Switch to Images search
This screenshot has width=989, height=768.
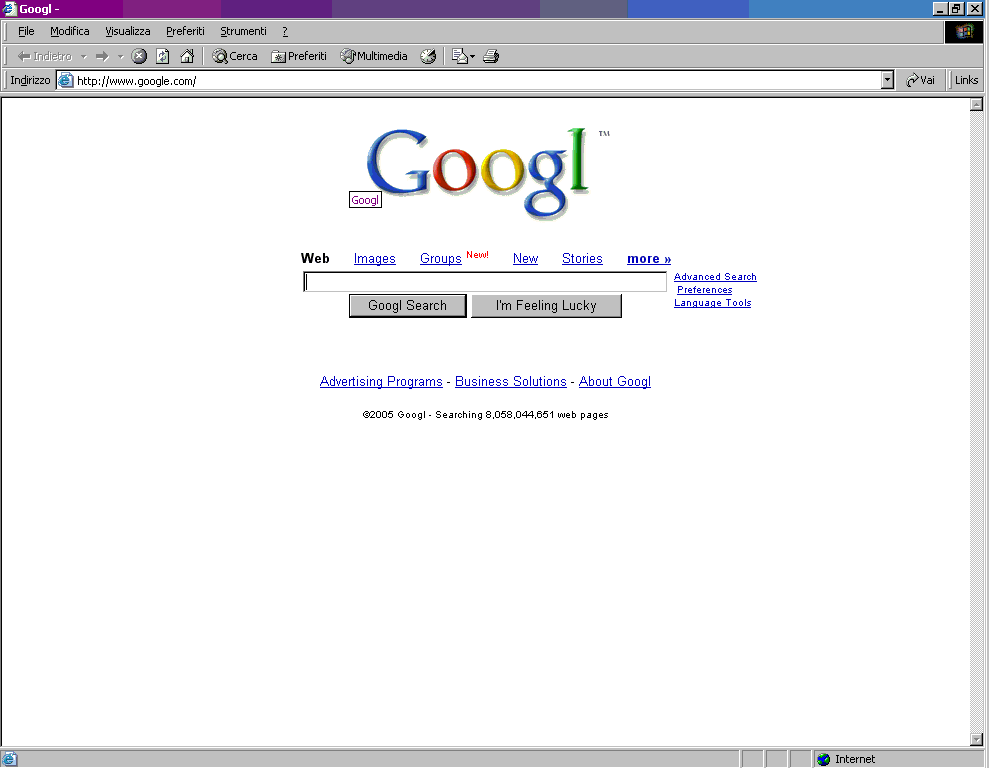pos(375,259)
